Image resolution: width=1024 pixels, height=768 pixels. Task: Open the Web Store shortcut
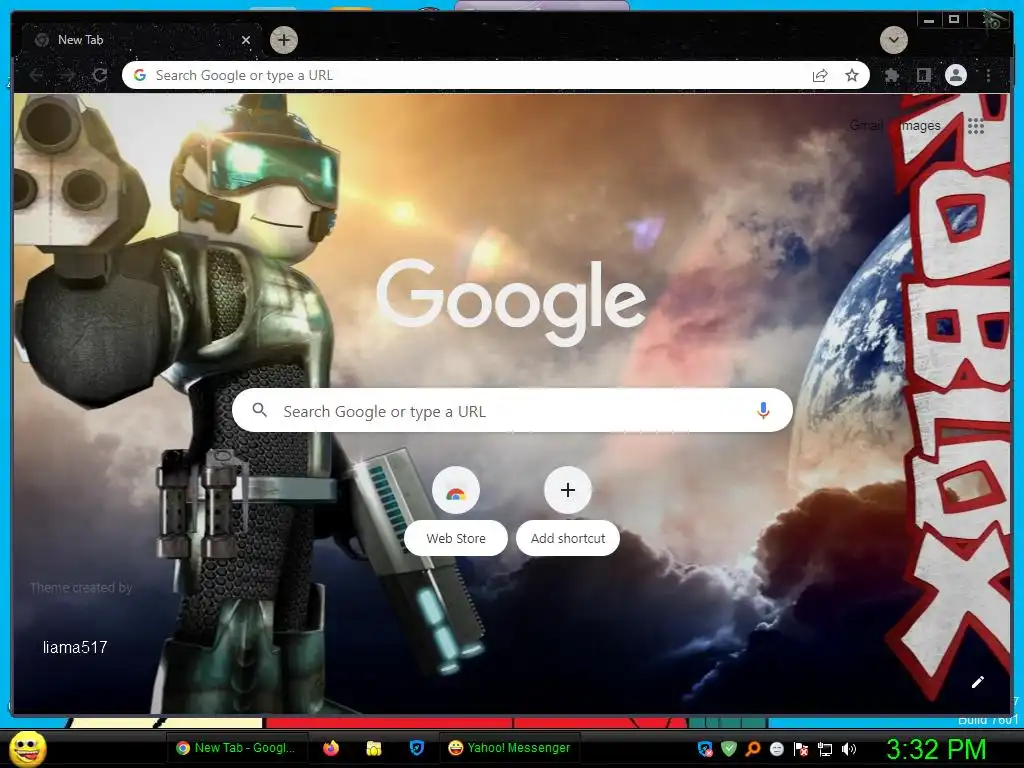click(456, 511)
